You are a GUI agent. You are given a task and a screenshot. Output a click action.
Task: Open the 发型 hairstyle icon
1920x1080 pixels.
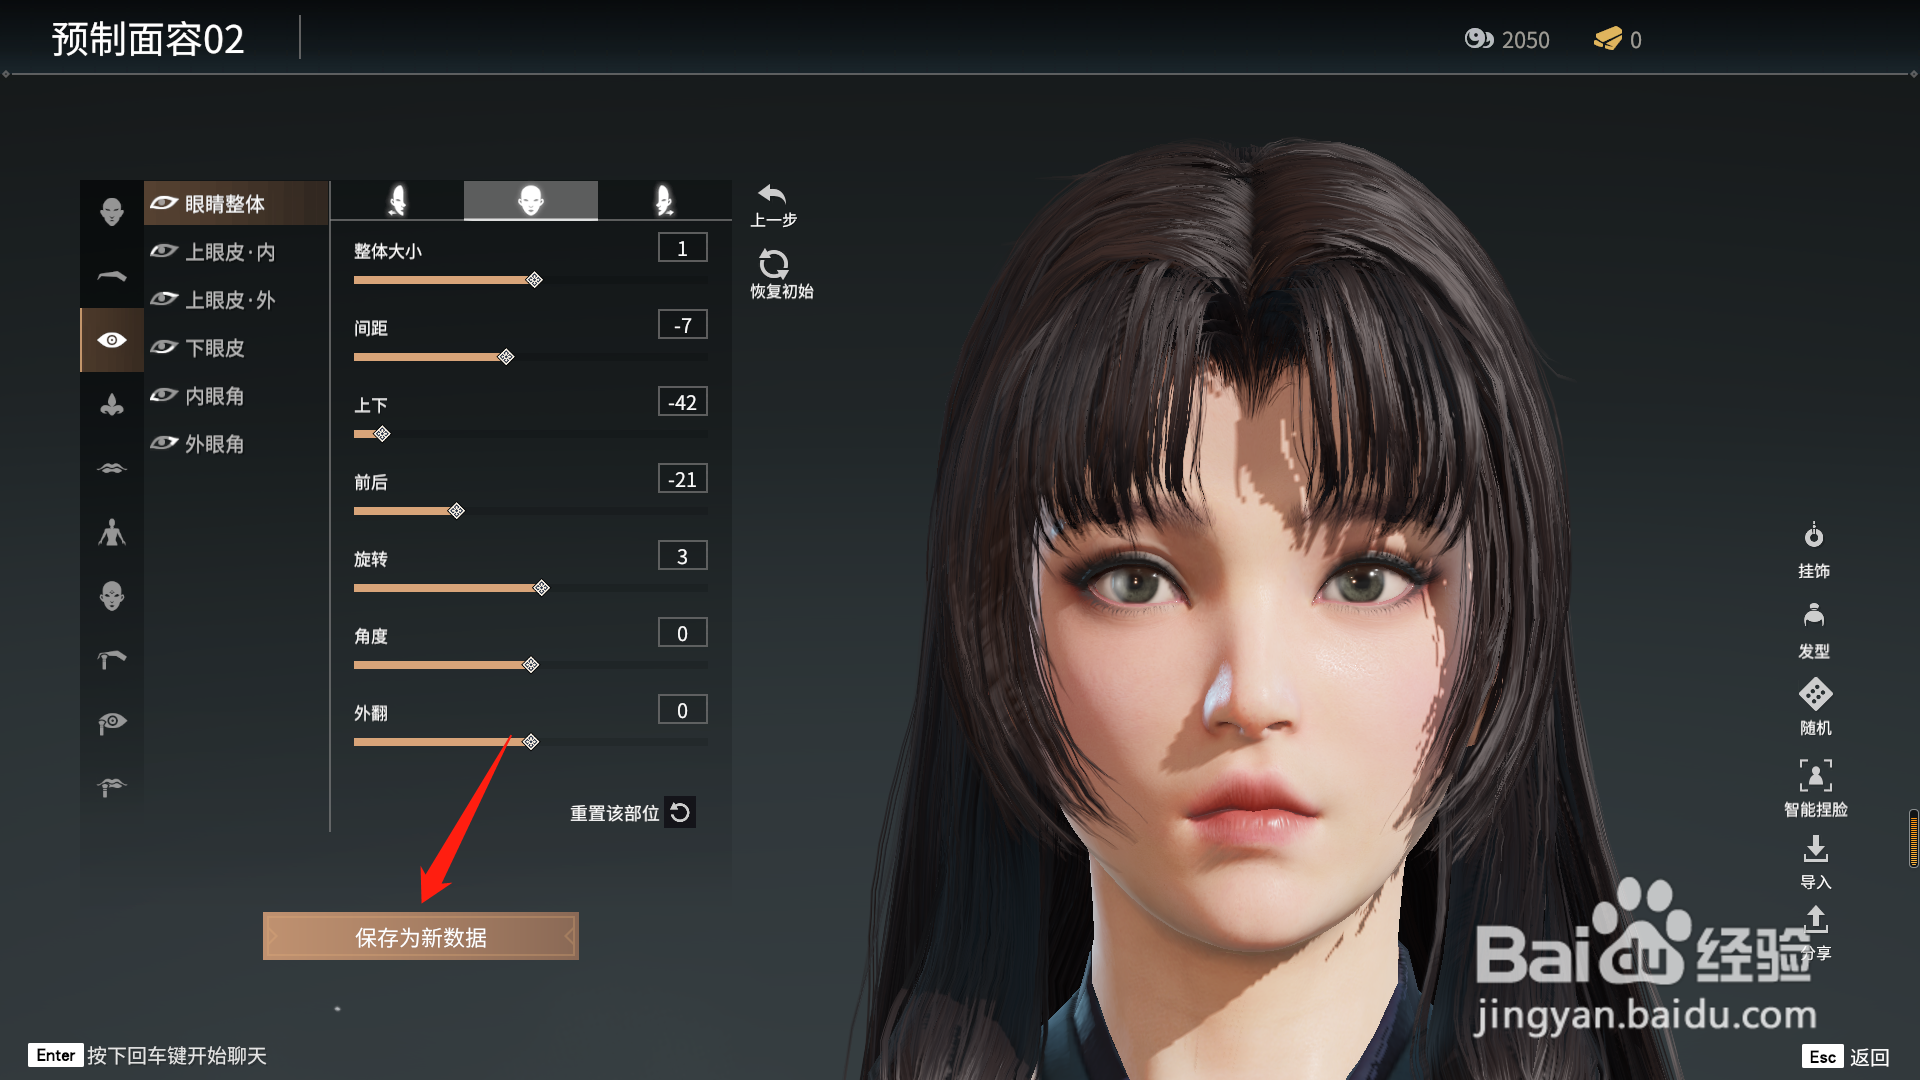coord(1813,616)
